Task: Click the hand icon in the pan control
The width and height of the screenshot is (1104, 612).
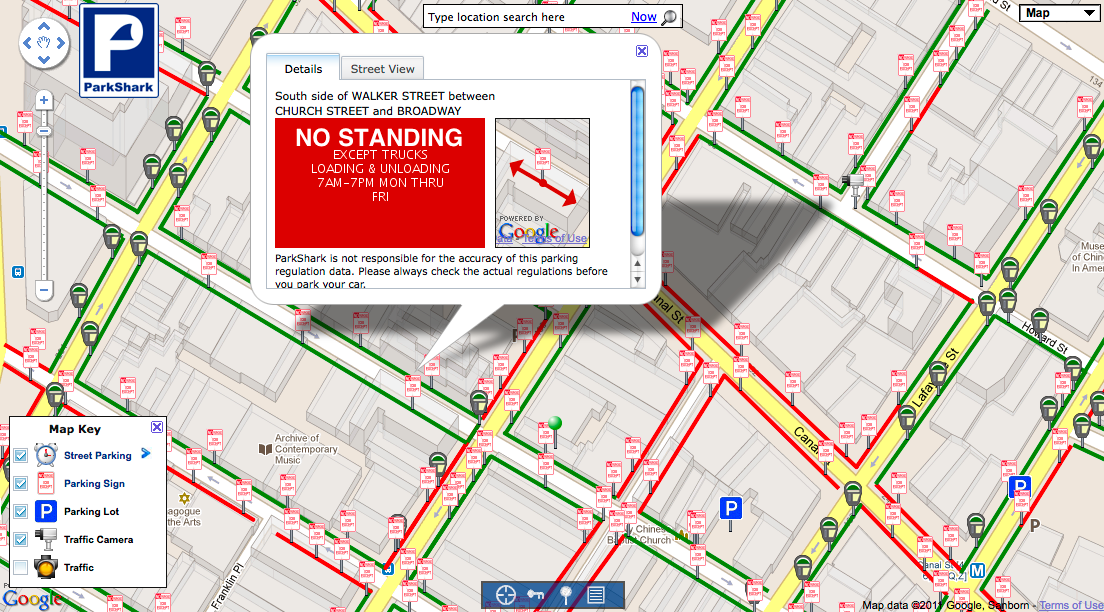Action: [44, 43]
